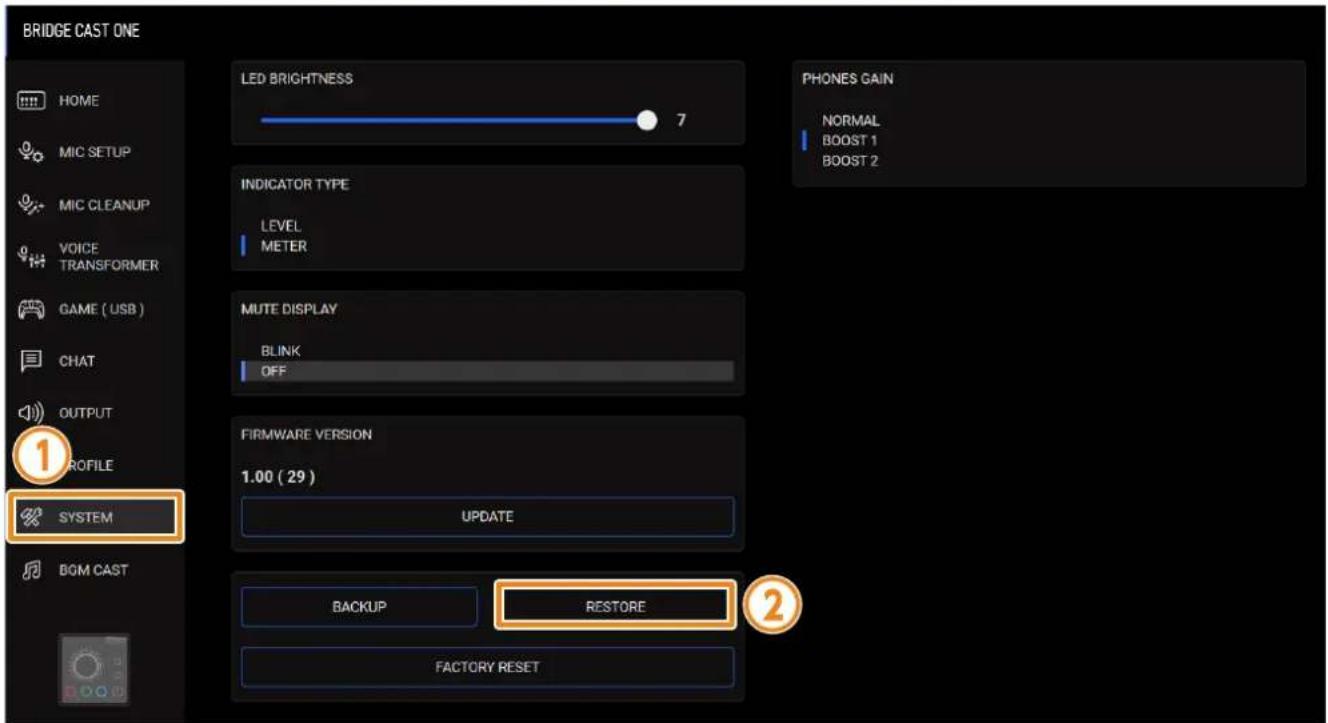Select BOOST 1 phones gain
Viewport: 1328px width, 723px height.
(x=849, y=141)
